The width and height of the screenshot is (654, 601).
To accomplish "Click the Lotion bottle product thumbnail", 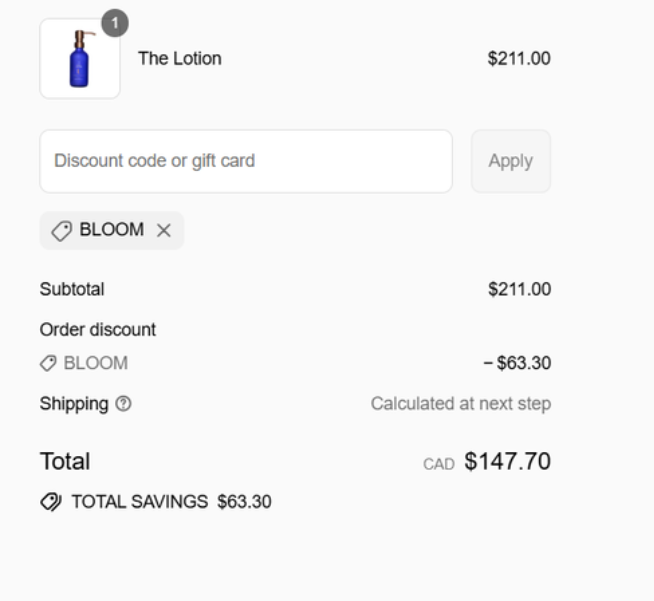I will (x=80, y=59).
